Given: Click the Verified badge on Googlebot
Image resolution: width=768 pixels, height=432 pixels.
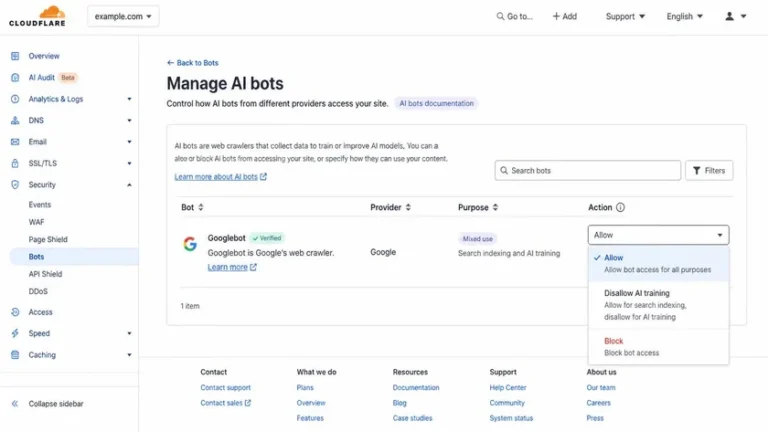Looking at the screenshot, I should tap(267, 238).
